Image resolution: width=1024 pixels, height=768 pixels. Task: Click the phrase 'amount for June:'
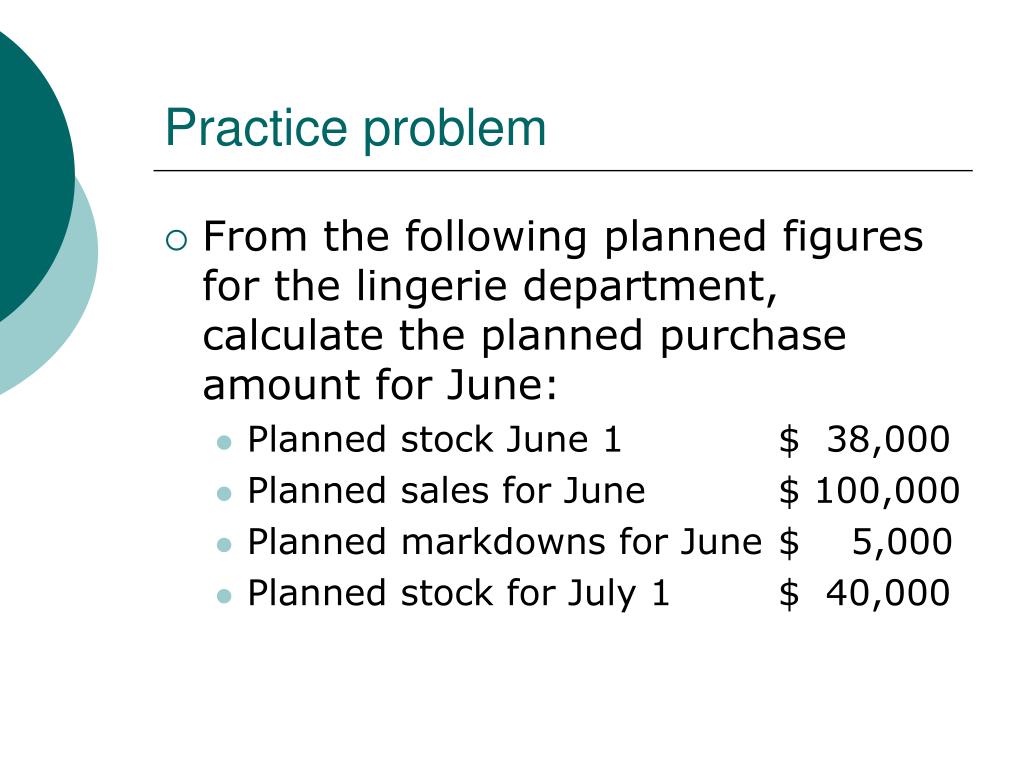pos(380,385)
